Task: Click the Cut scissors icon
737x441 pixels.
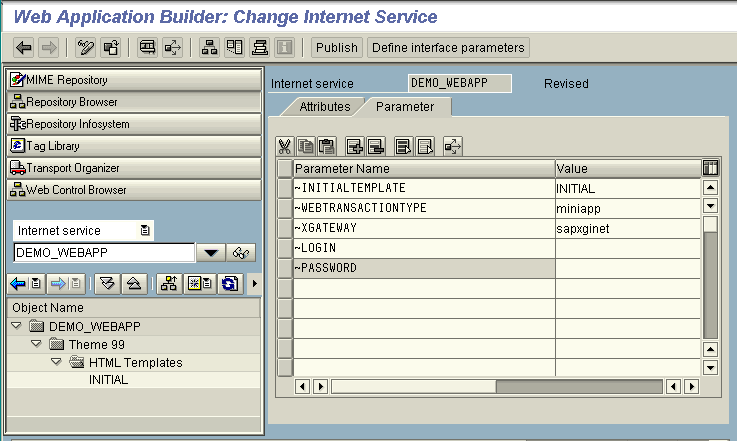Action: (285, 146)
